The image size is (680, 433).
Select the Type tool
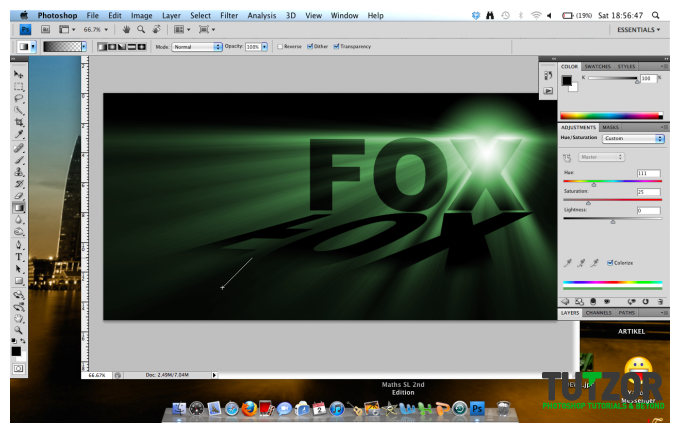[19, 257]
